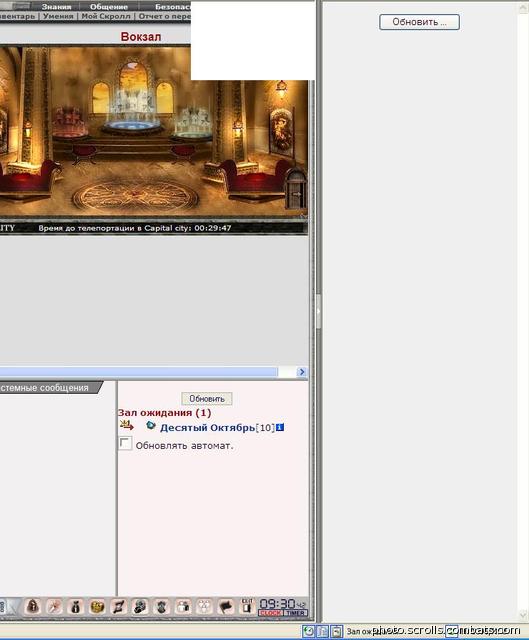This screenshot has height=640, width=529.
Task: Click the group of people icon in toolbar
Action: [x=204, y=607]
